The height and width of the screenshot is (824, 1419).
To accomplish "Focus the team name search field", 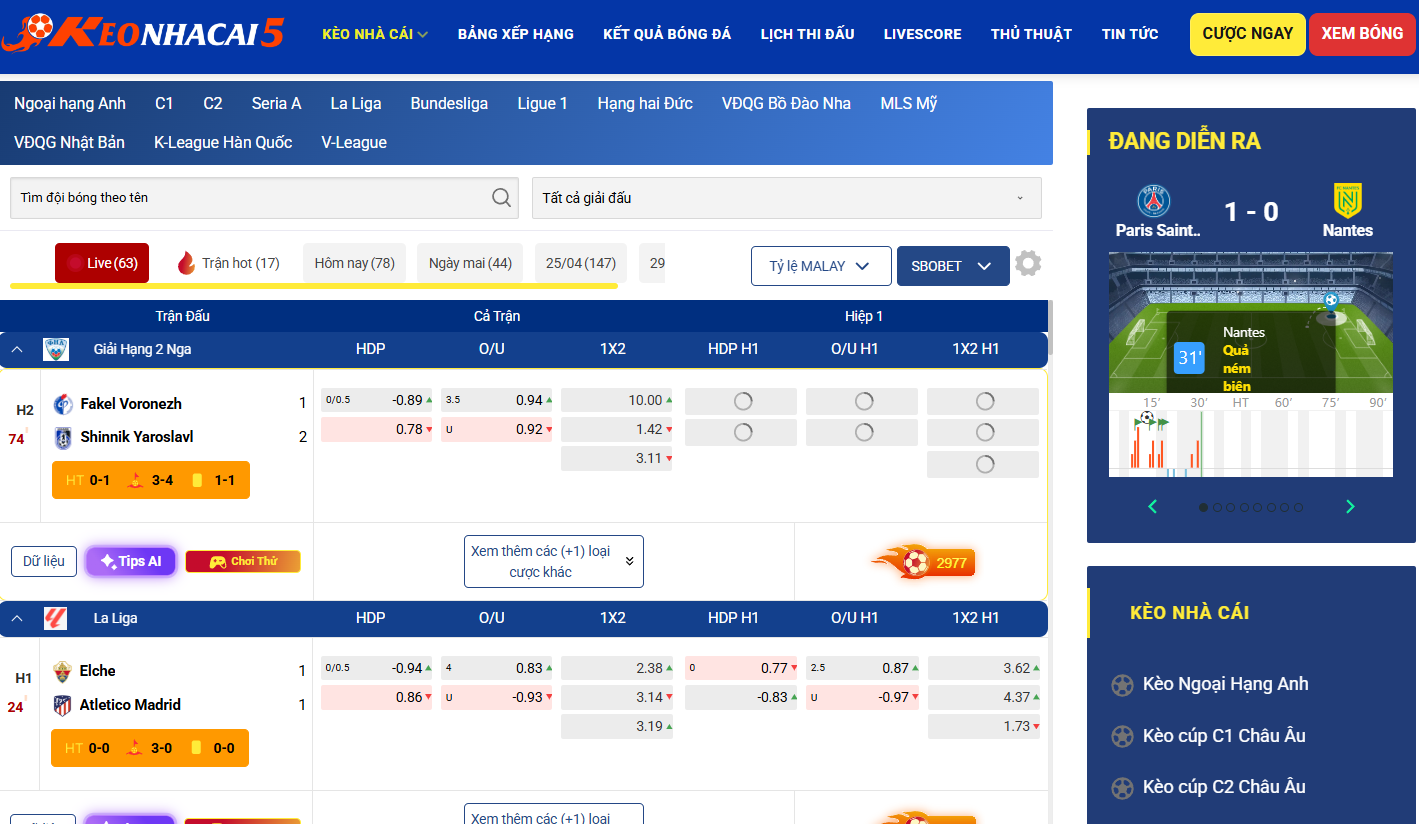I will pos(264,198).
